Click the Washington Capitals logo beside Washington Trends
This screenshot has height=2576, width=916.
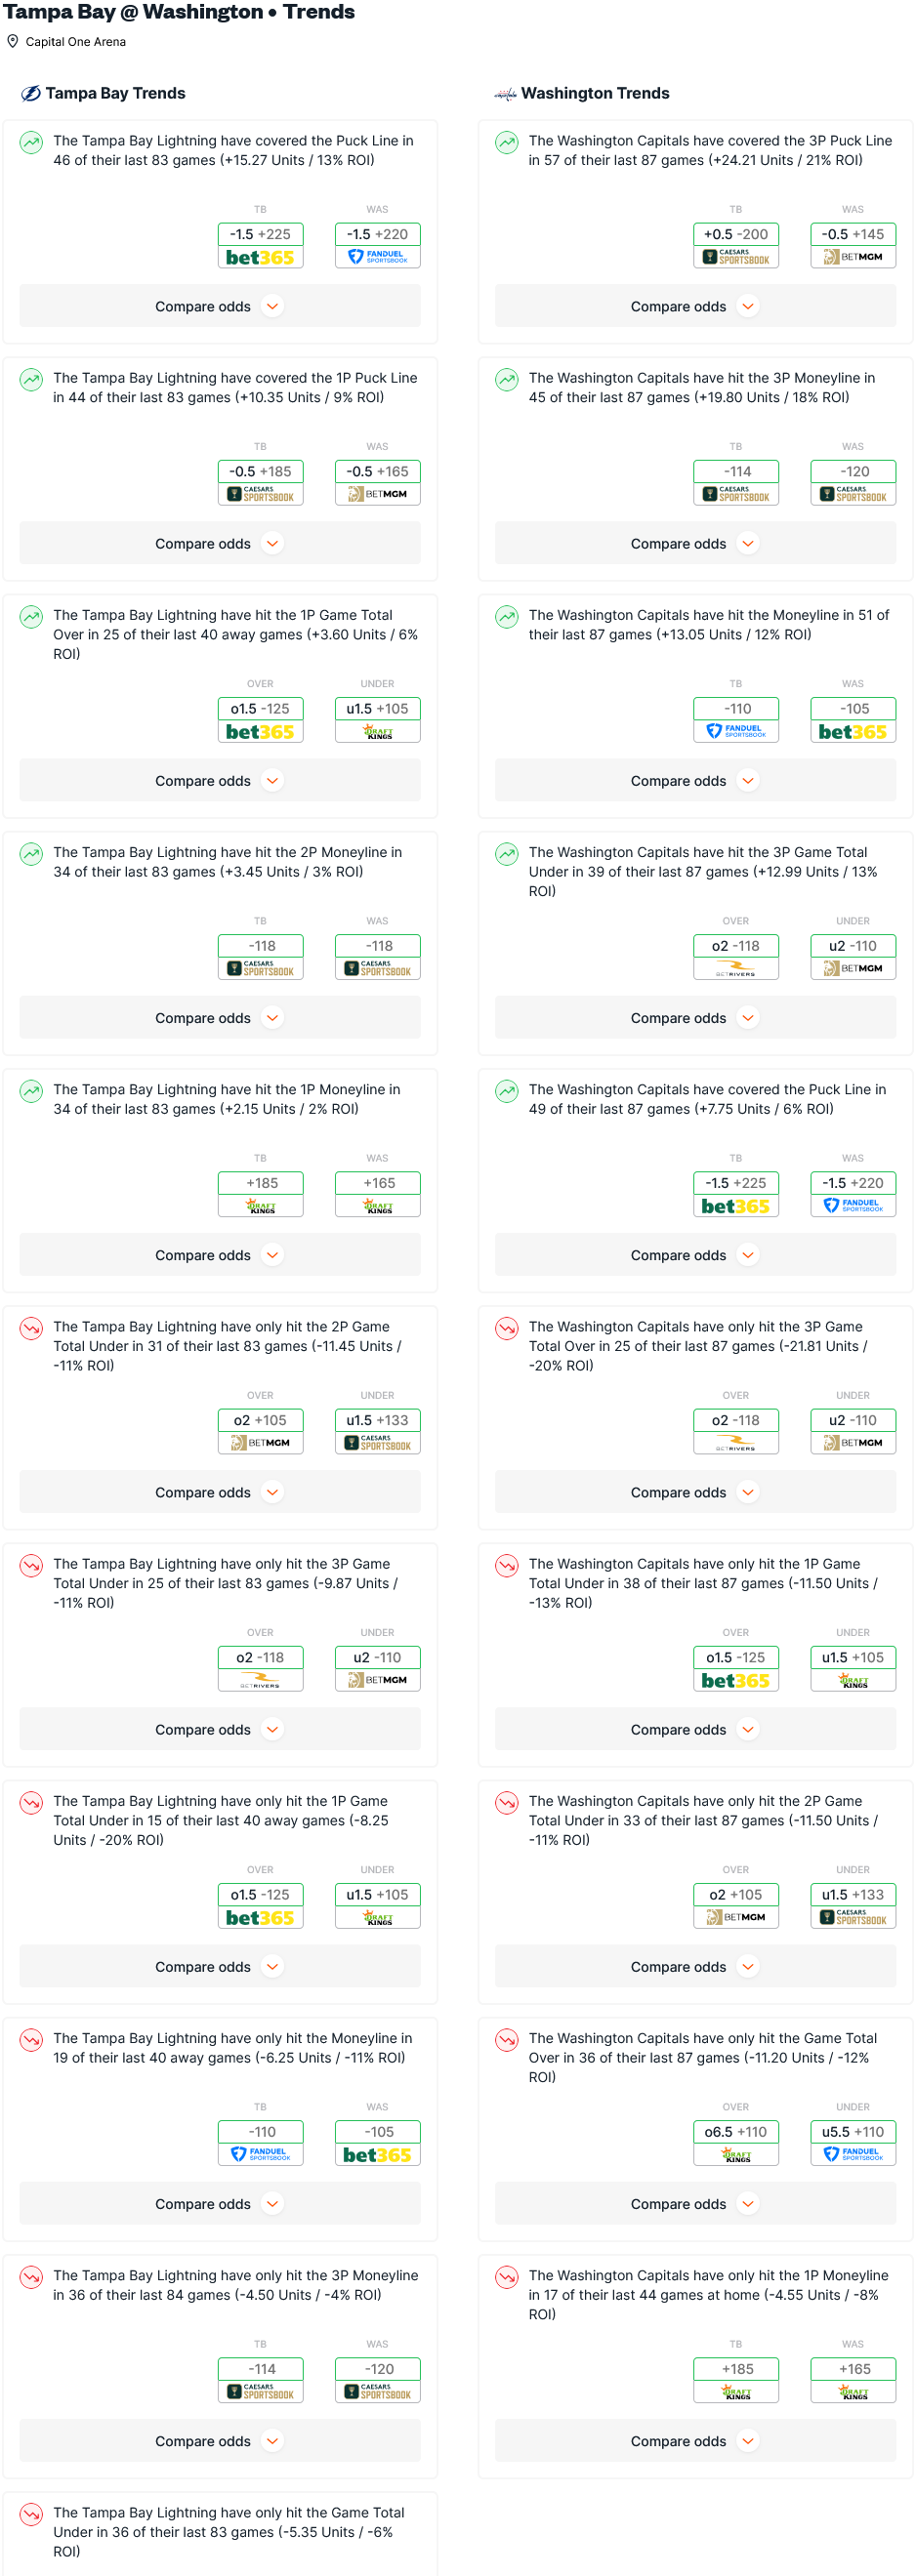click(x=505, y=94)
